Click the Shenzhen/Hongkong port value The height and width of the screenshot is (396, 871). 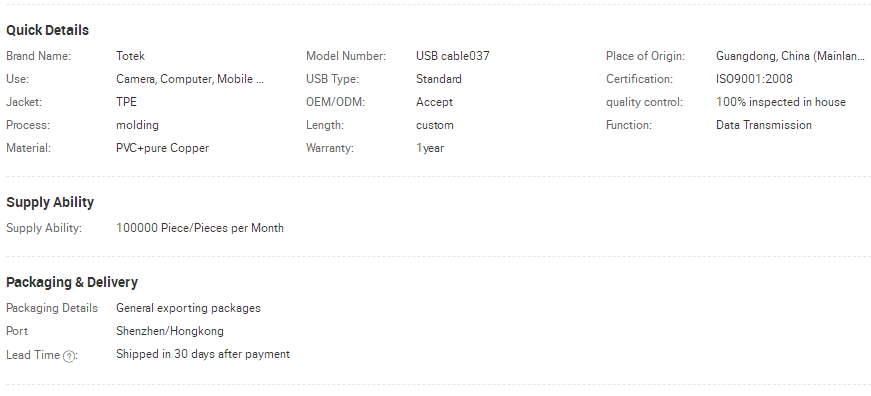170,331
